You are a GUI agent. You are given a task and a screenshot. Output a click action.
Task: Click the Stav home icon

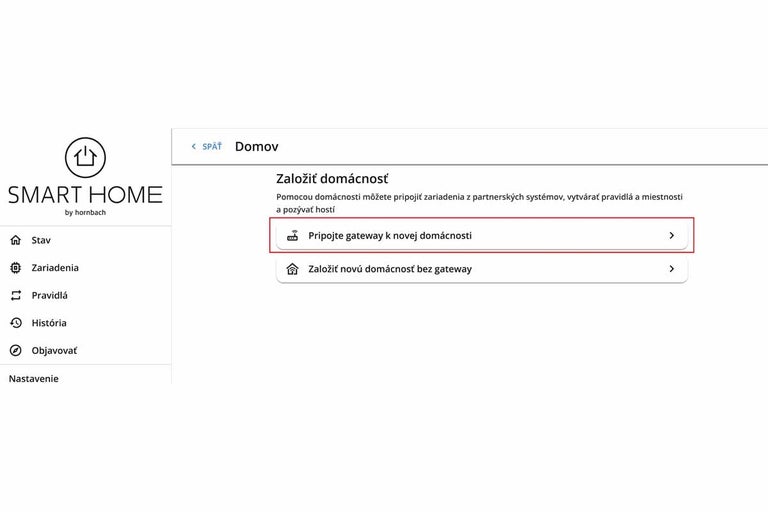point(15,240)
